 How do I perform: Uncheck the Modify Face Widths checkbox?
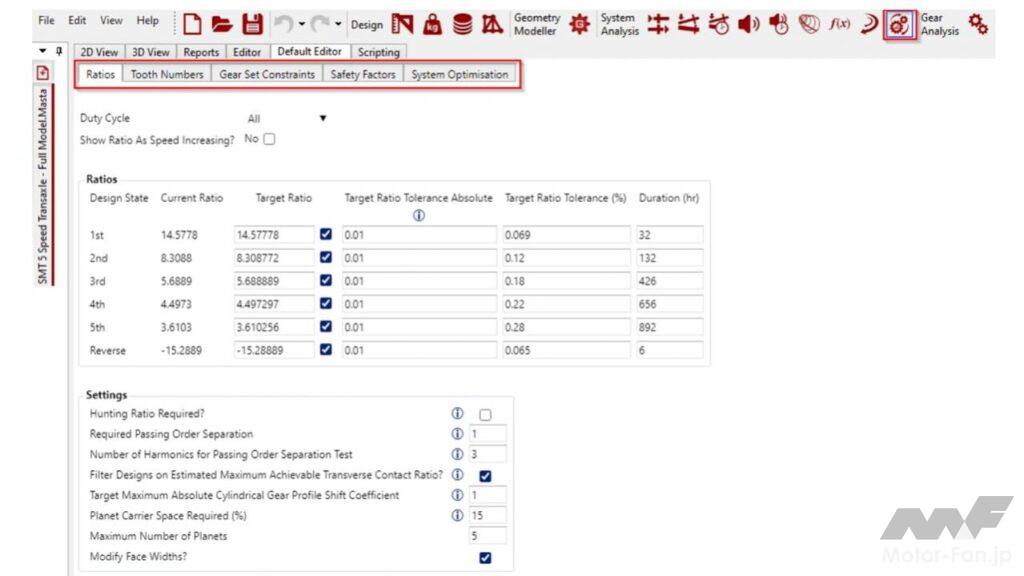coord(485,557)
